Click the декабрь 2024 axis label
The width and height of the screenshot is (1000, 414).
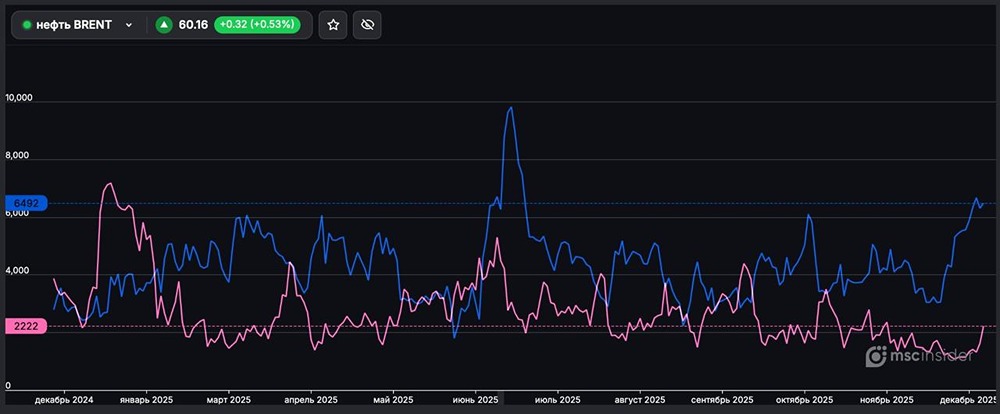tap(64, 400)
